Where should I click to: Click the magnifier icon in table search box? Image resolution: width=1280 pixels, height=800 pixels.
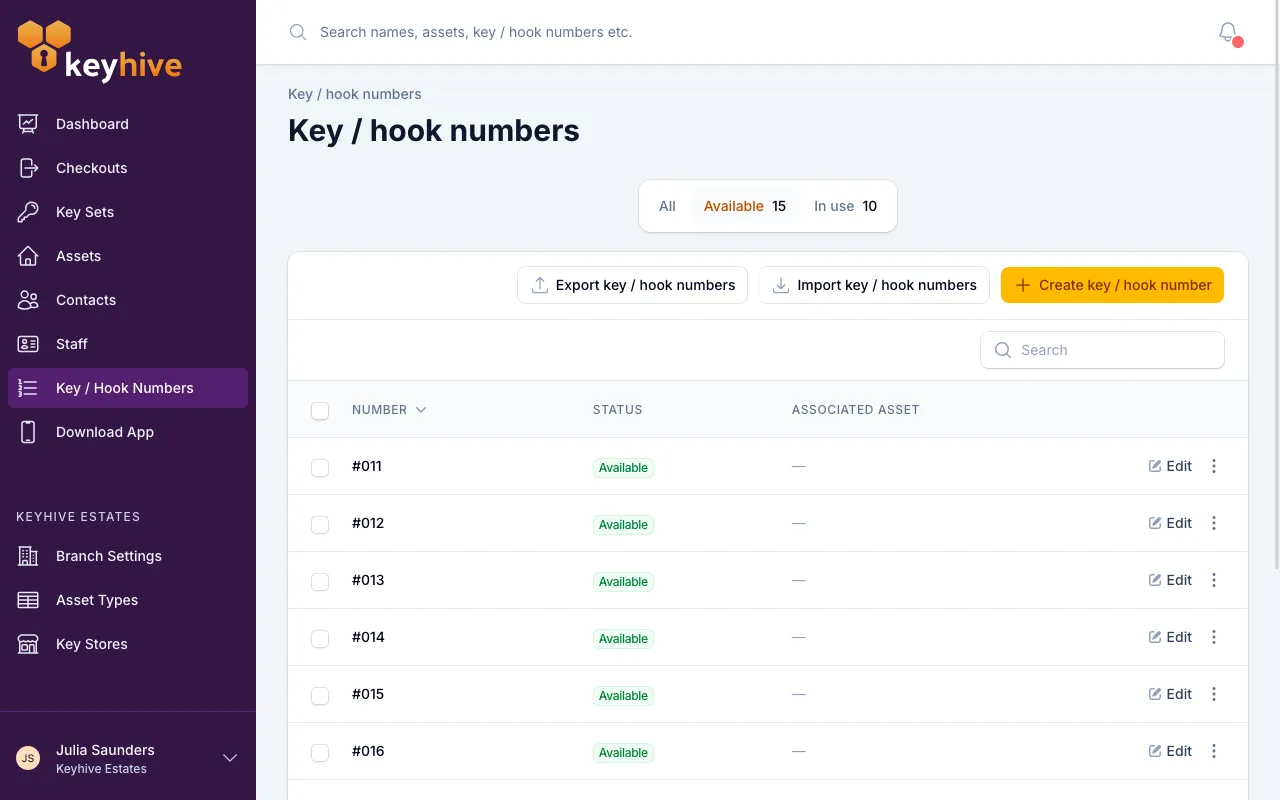click(1003, 350)
